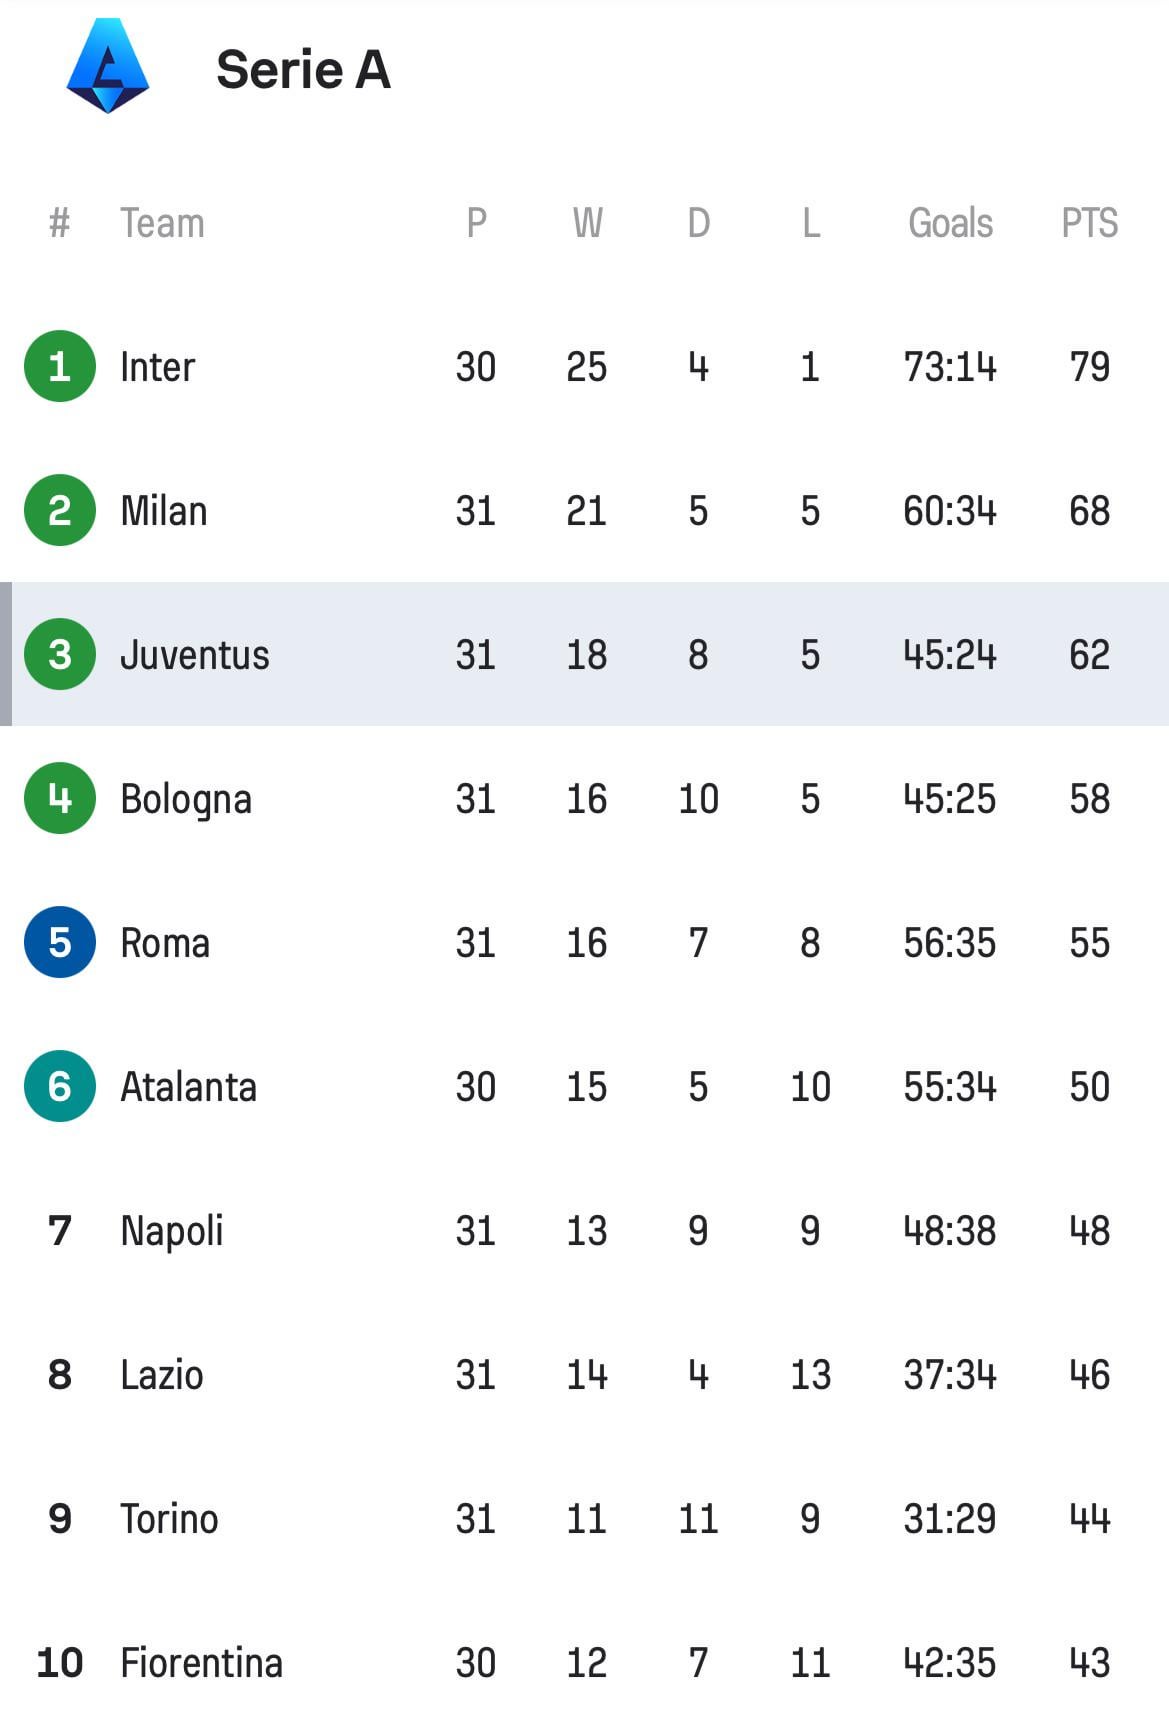
Task: Open the Serie A title heading
Action: tap(303, 70)
